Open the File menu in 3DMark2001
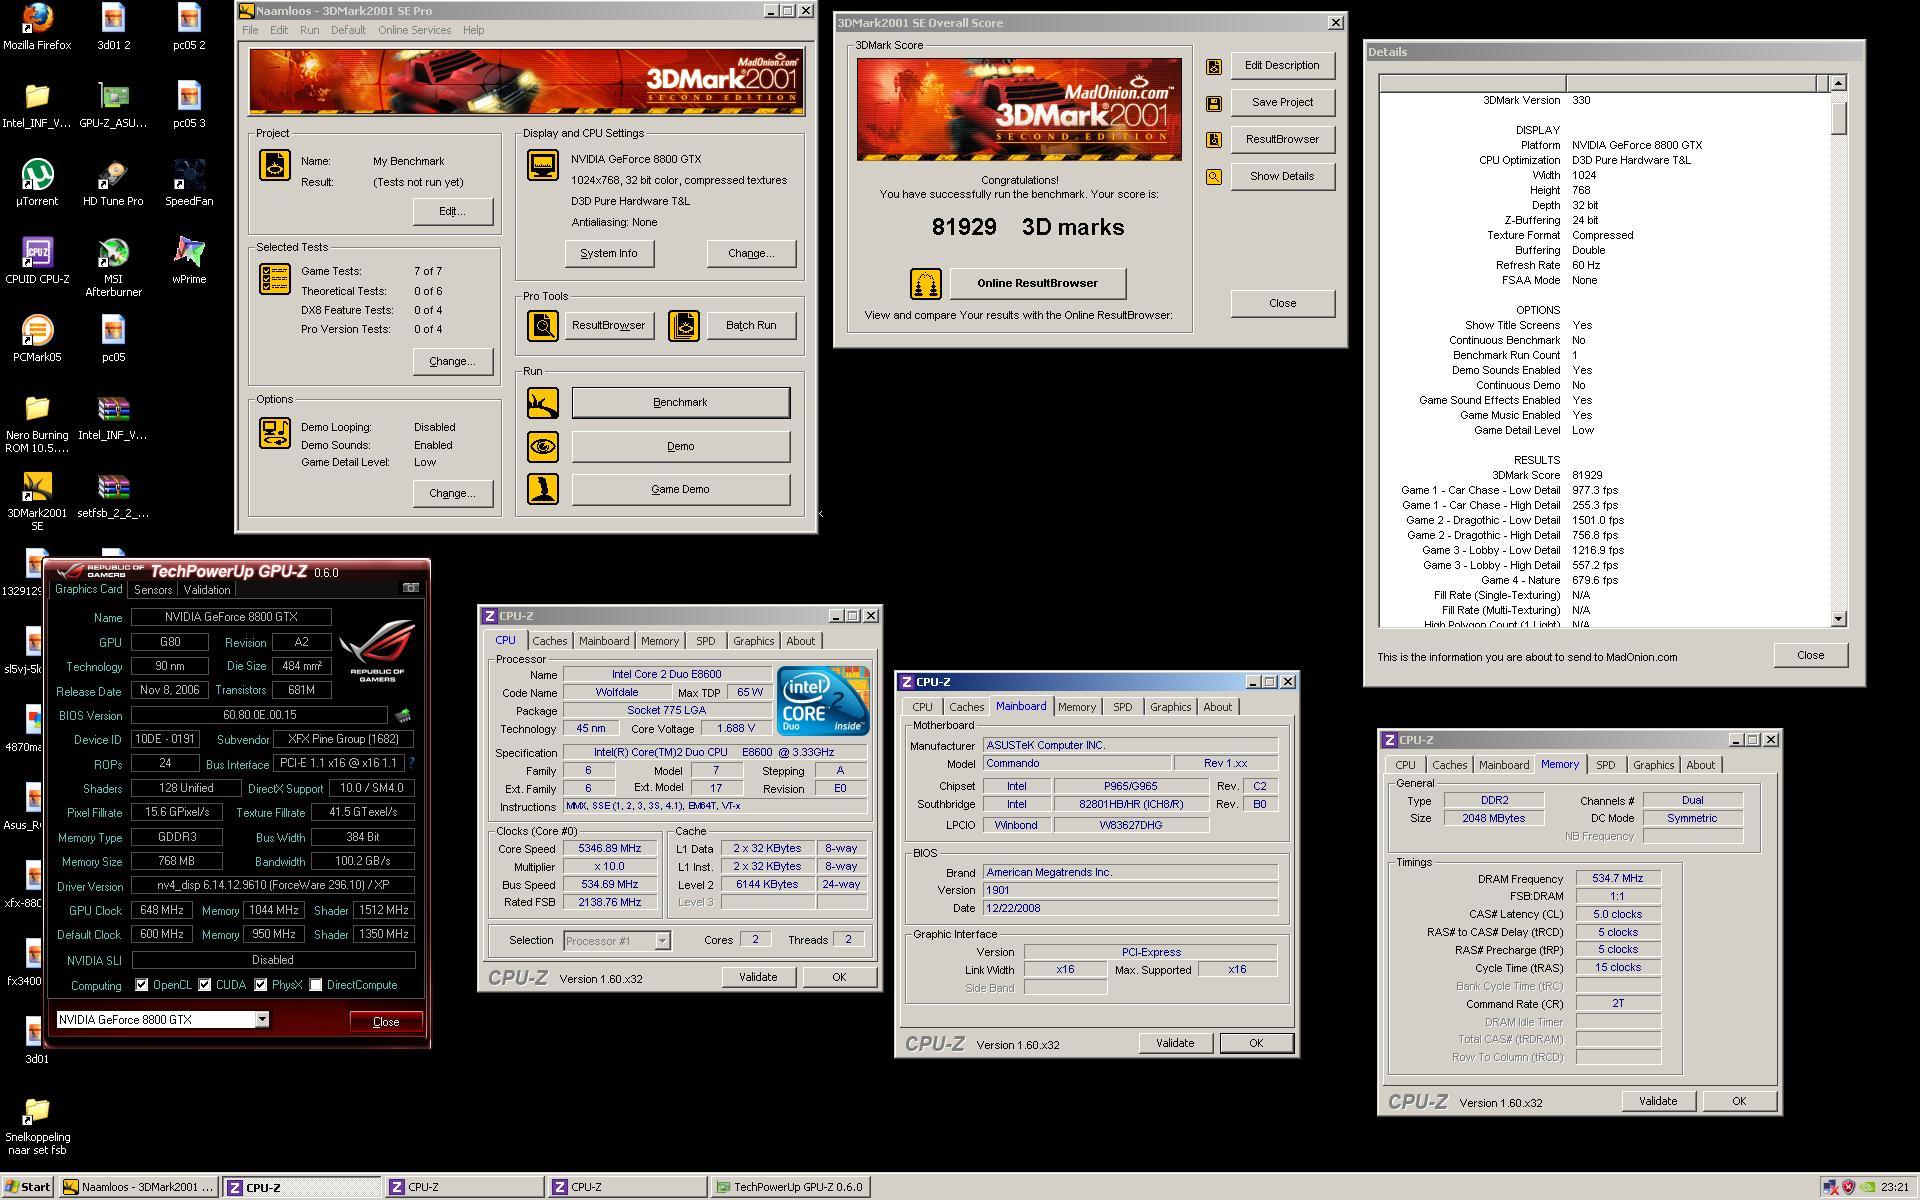The image size is (1920, 1200). 250,30
